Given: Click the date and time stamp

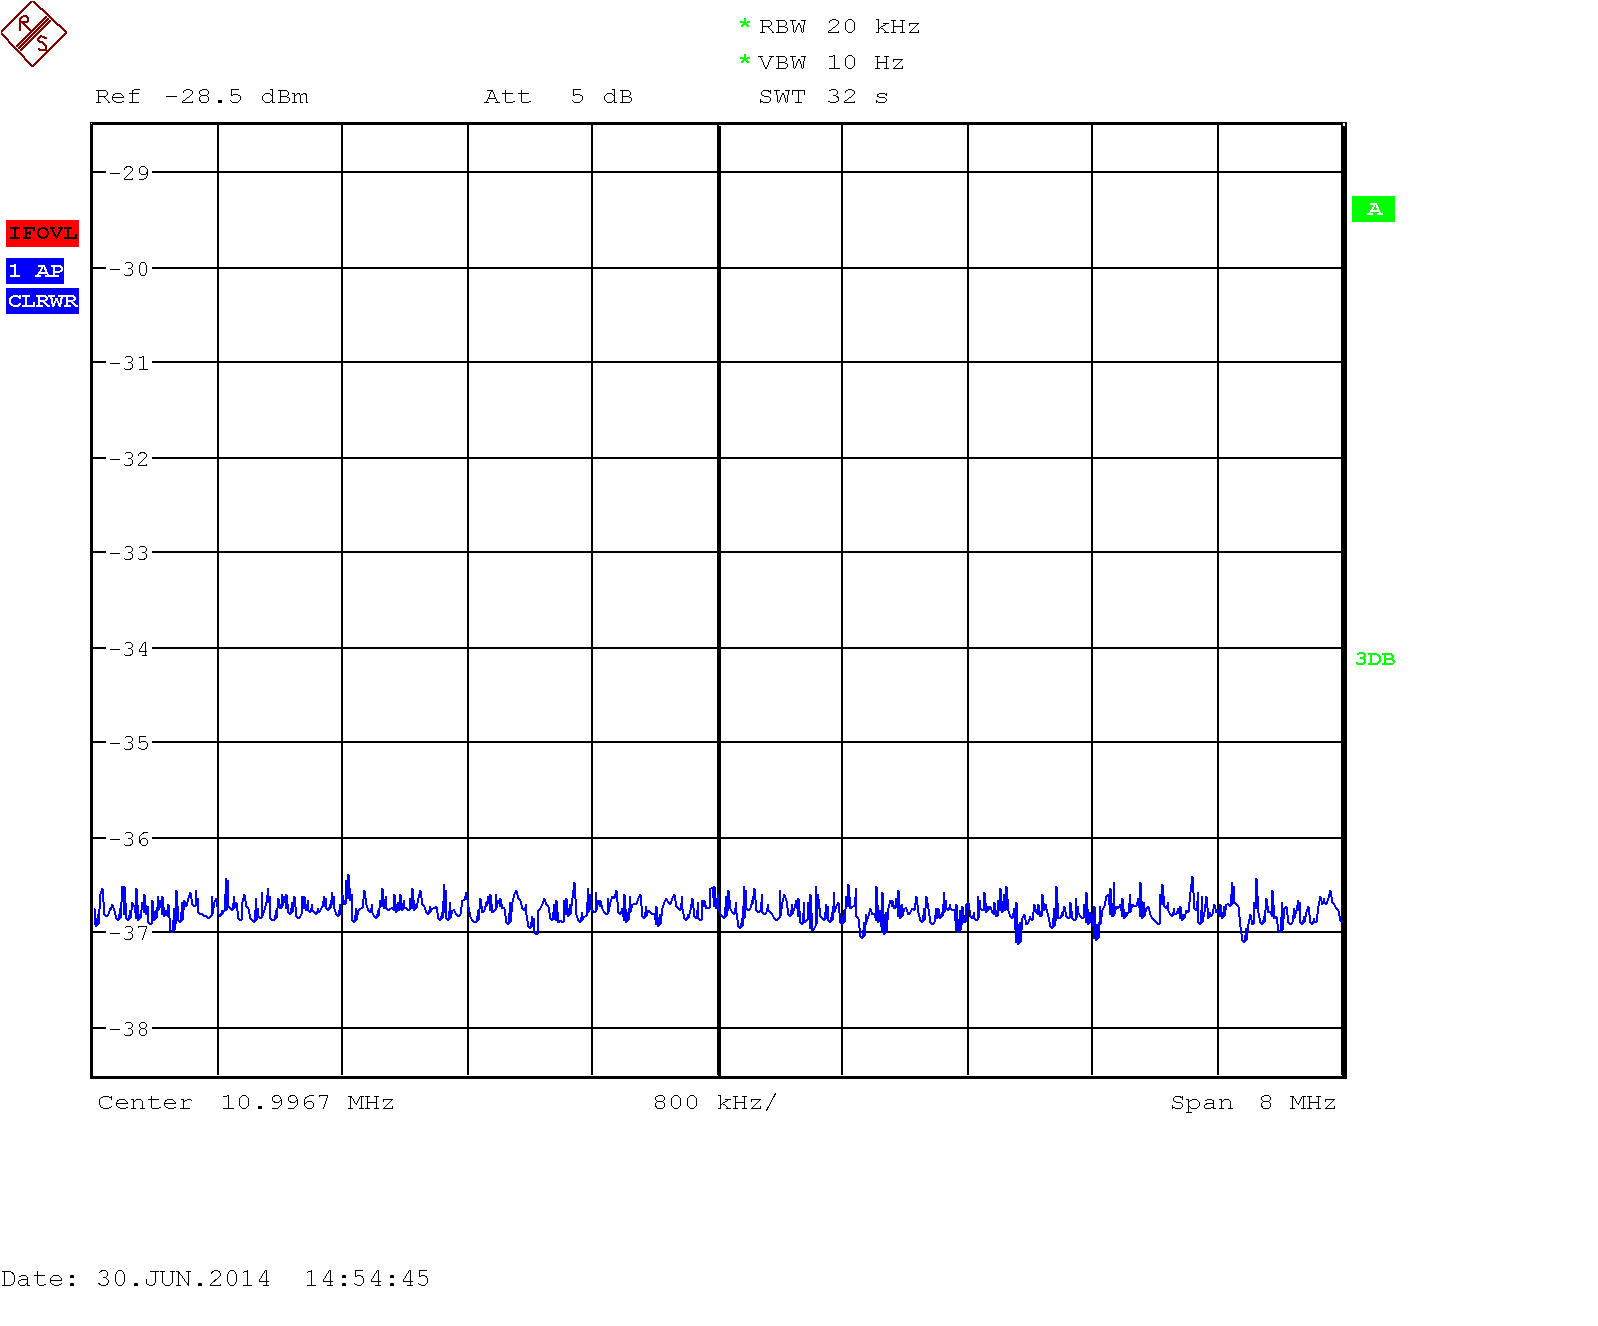Looking at the screenshot, I should pyautogui.click(x=216, y=1279).
